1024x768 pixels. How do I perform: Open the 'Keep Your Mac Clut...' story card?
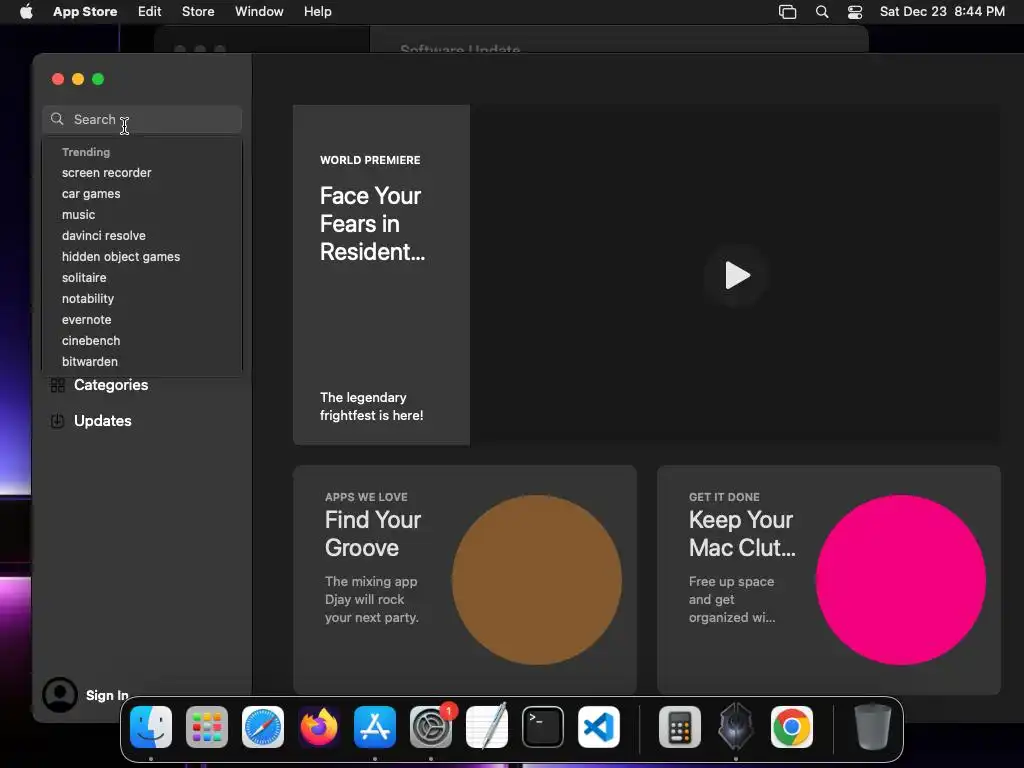(829, 579)
